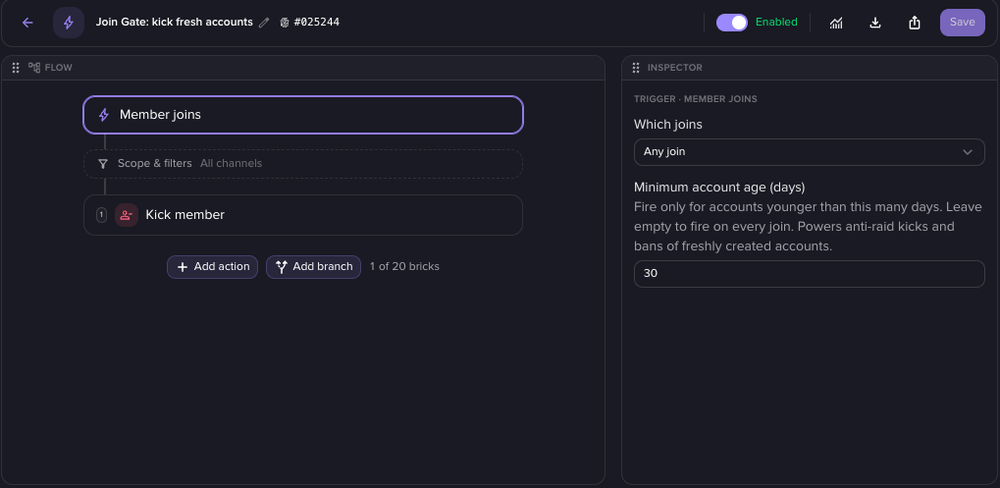Click the icon beside #025244
1000x488 pixels.
coord(284,22)
